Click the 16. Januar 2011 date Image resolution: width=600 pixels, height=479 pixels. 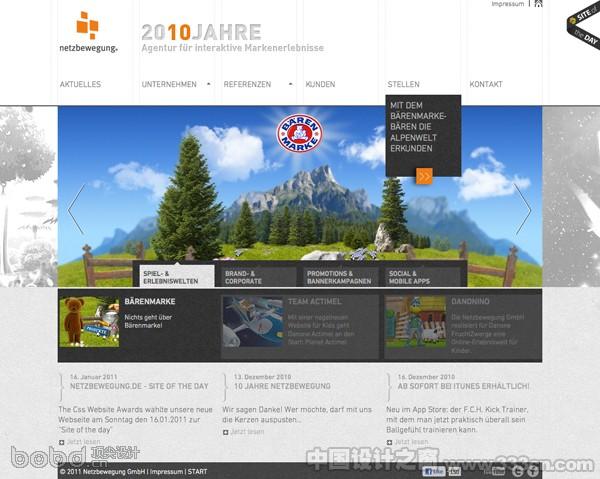coord(93,377)
